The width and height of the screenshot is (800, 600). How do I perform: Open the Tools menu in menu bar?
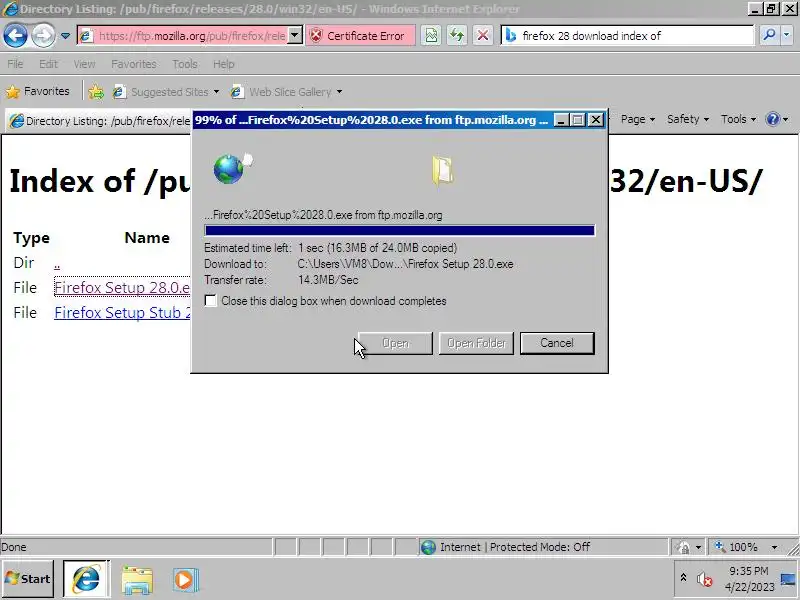pyautogui.click(x=185, y=64)
